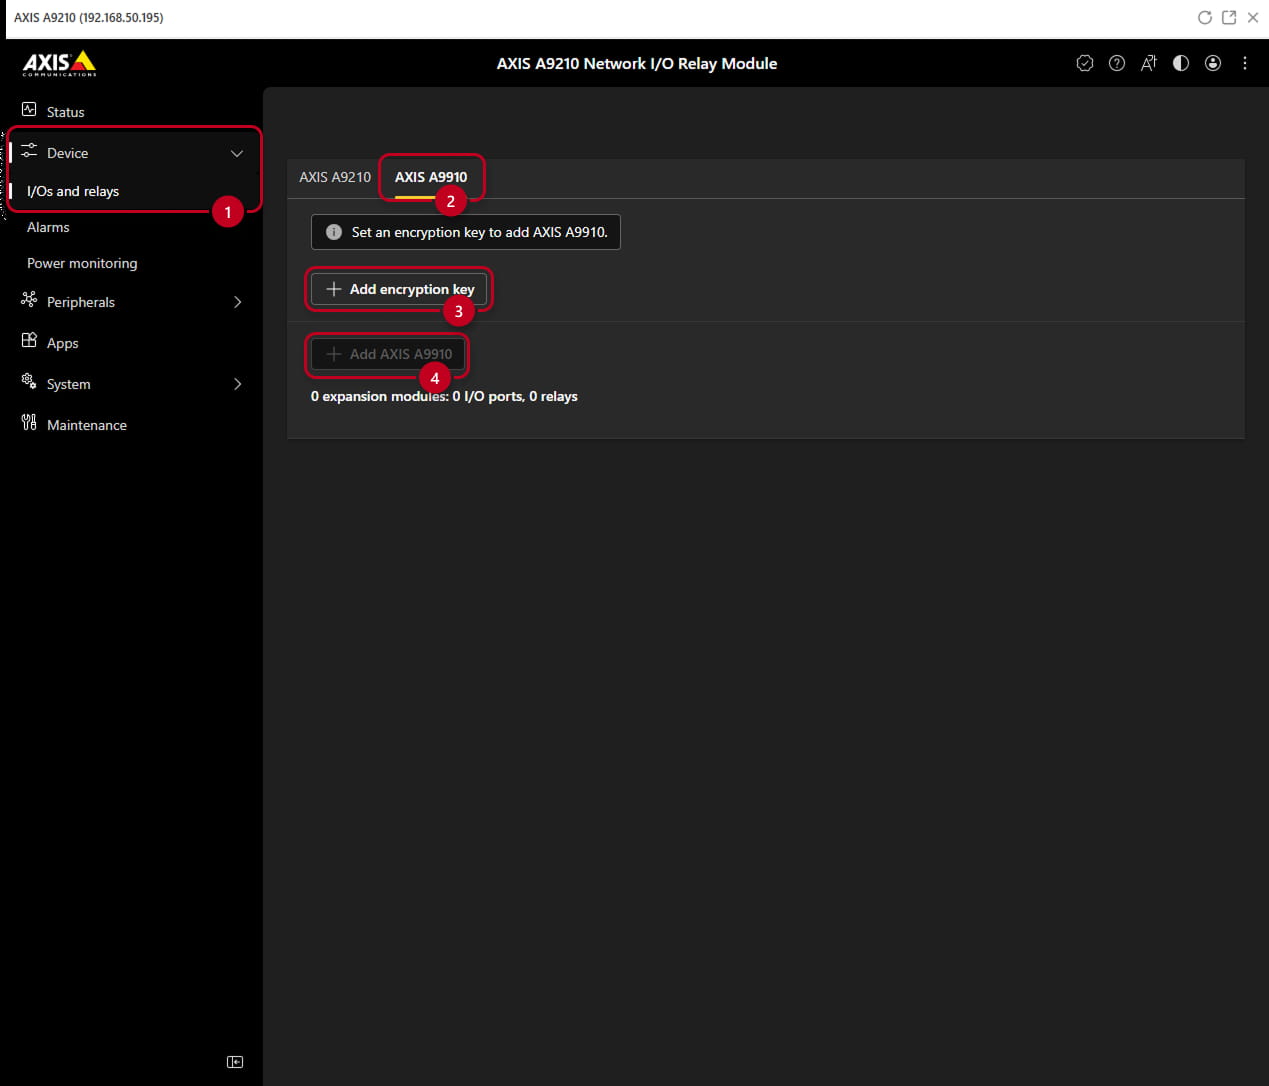The image size is (1269, 1086).
Task: Open I/Os and relays page
Action: pos(73,191)
